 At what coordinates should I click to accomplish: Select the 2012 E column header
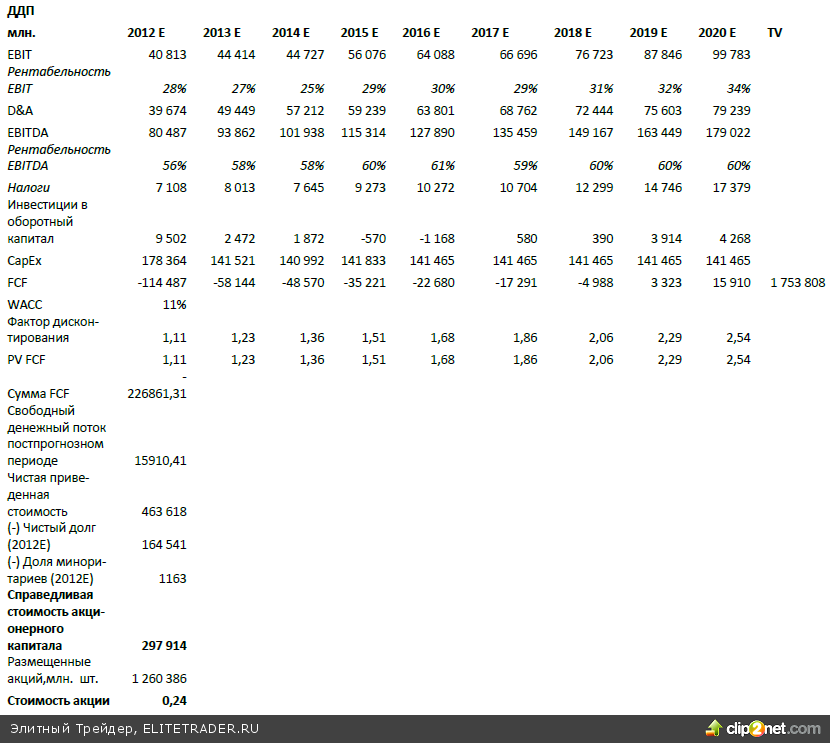[151, 33]
